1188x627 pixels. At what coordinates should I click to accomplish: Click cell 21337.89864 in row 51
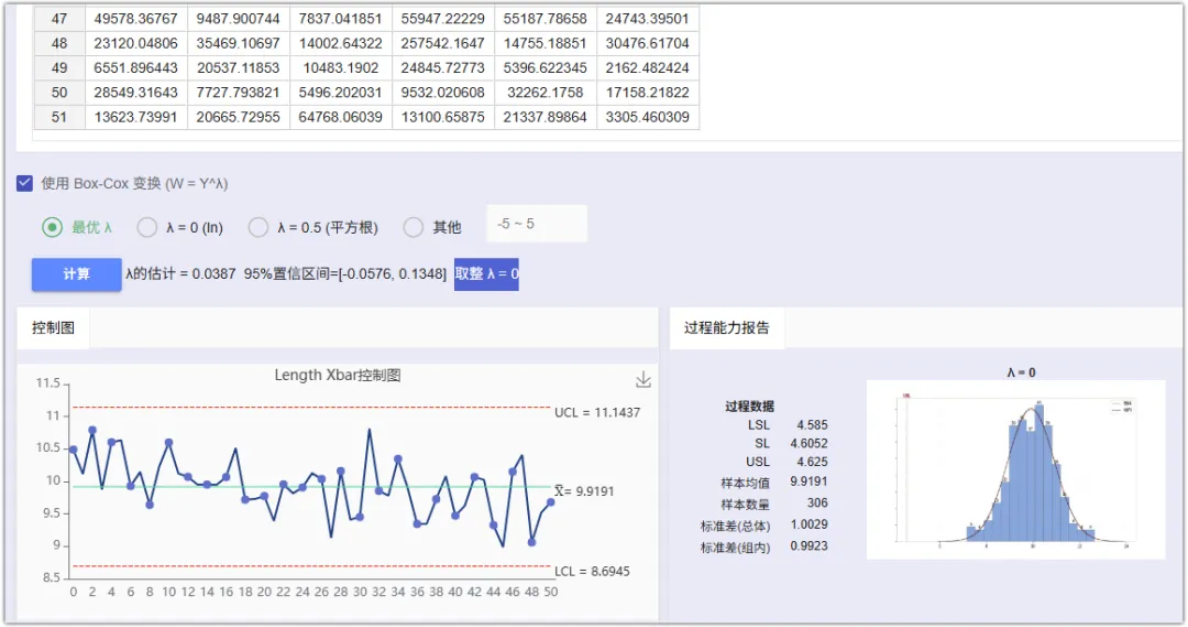coord(546,117)
